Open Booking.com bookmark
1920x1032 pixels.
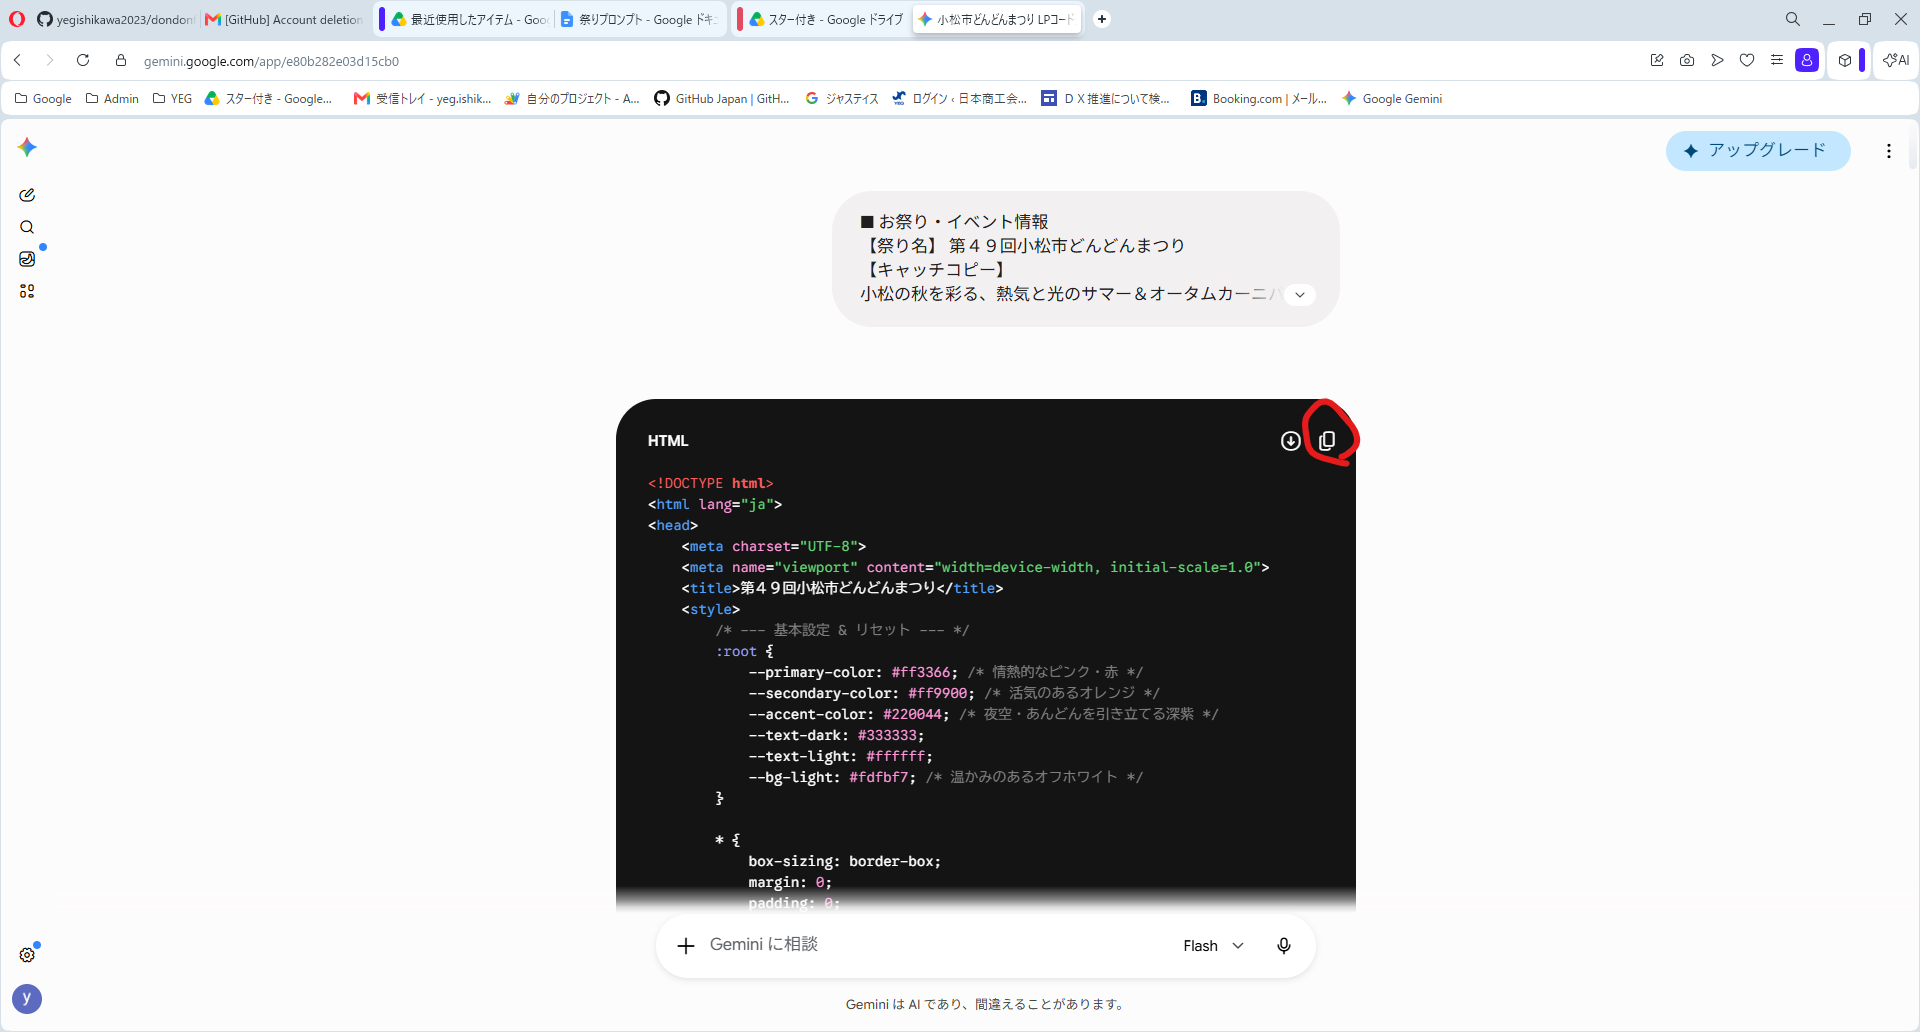[x=1259, y=98]
